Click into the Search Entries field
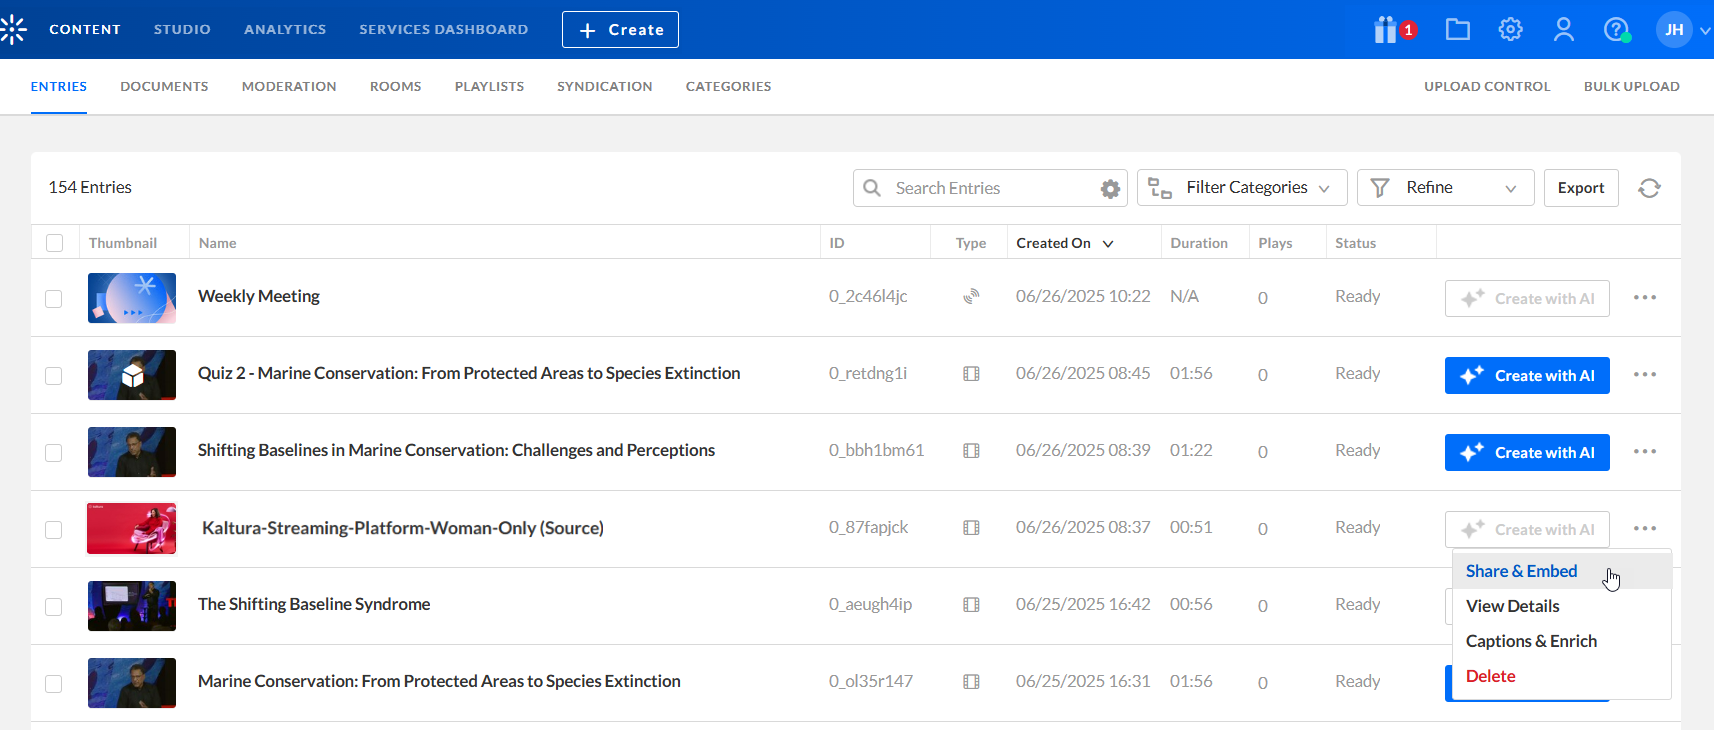The width and height of the screenshot is (1714, 730). [x=990, y=188]
